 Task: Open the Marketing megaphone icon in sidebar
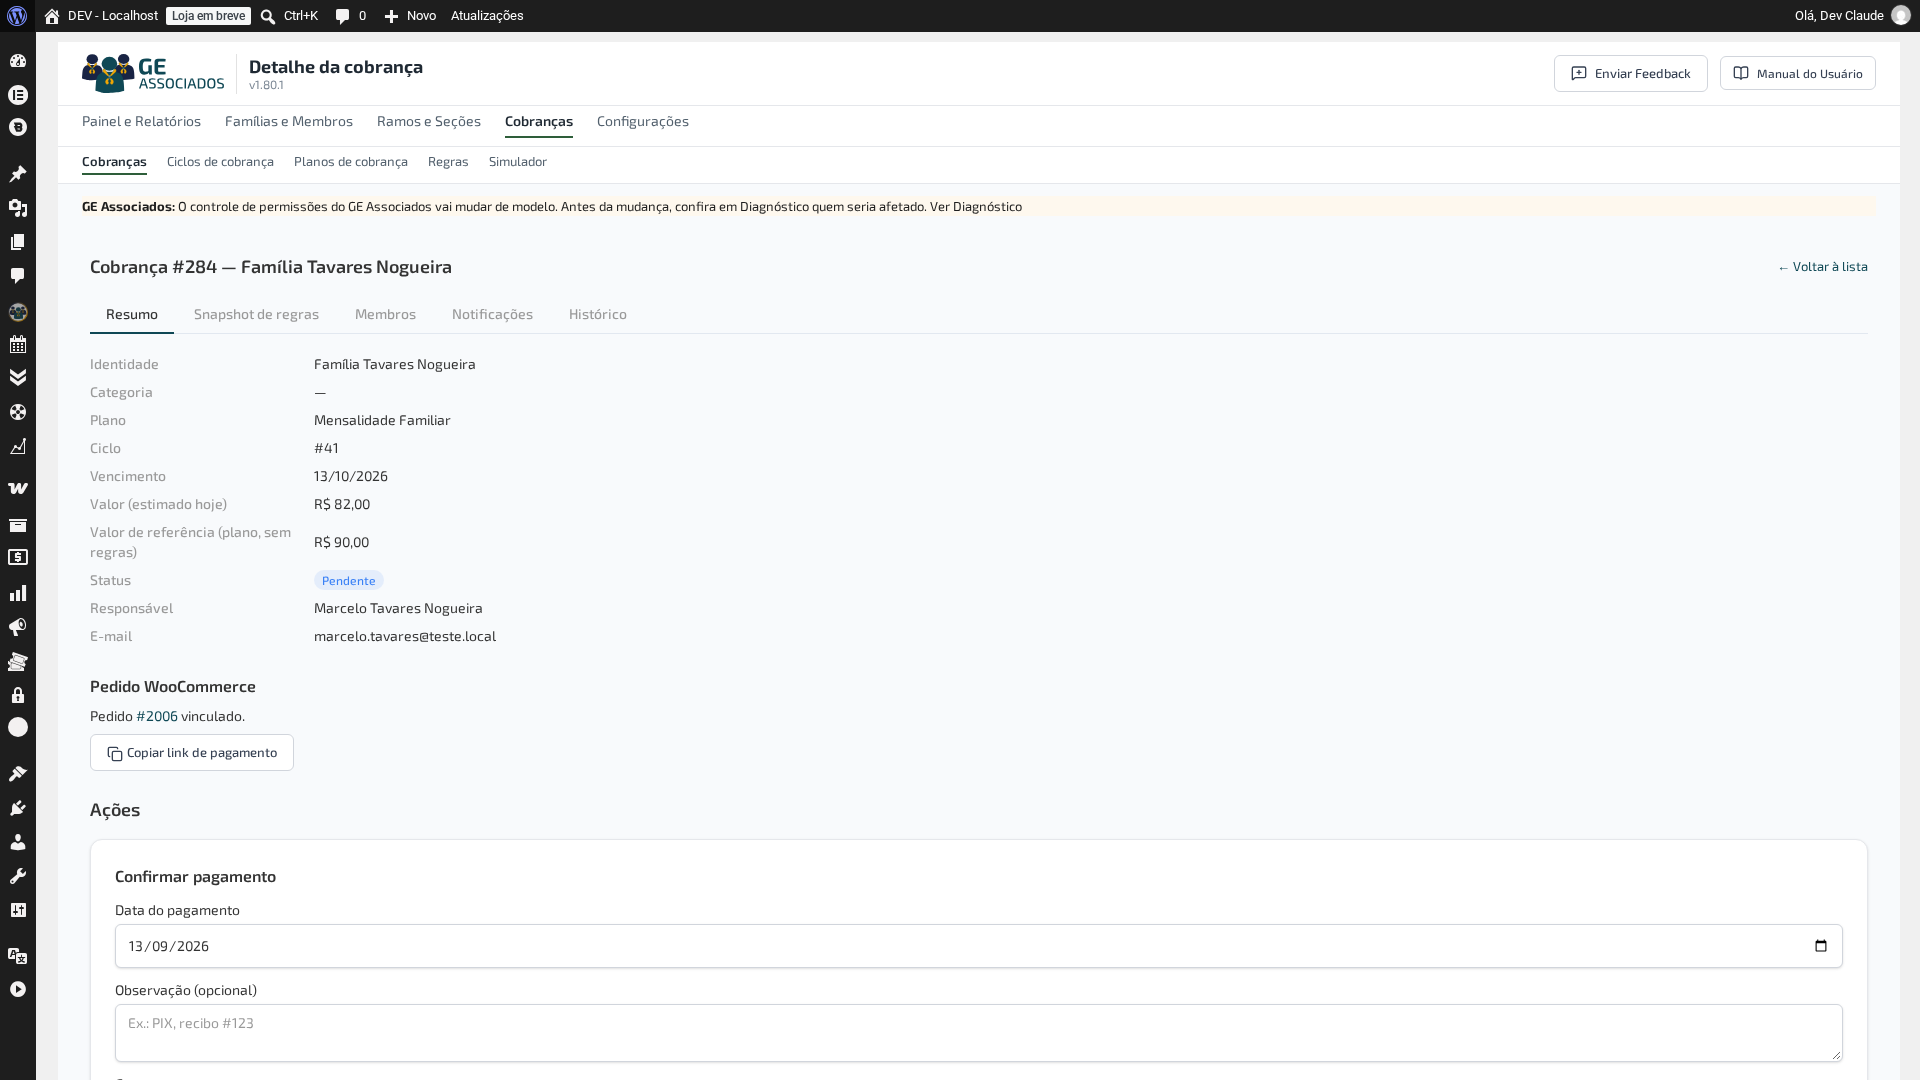tap(18, 628)
